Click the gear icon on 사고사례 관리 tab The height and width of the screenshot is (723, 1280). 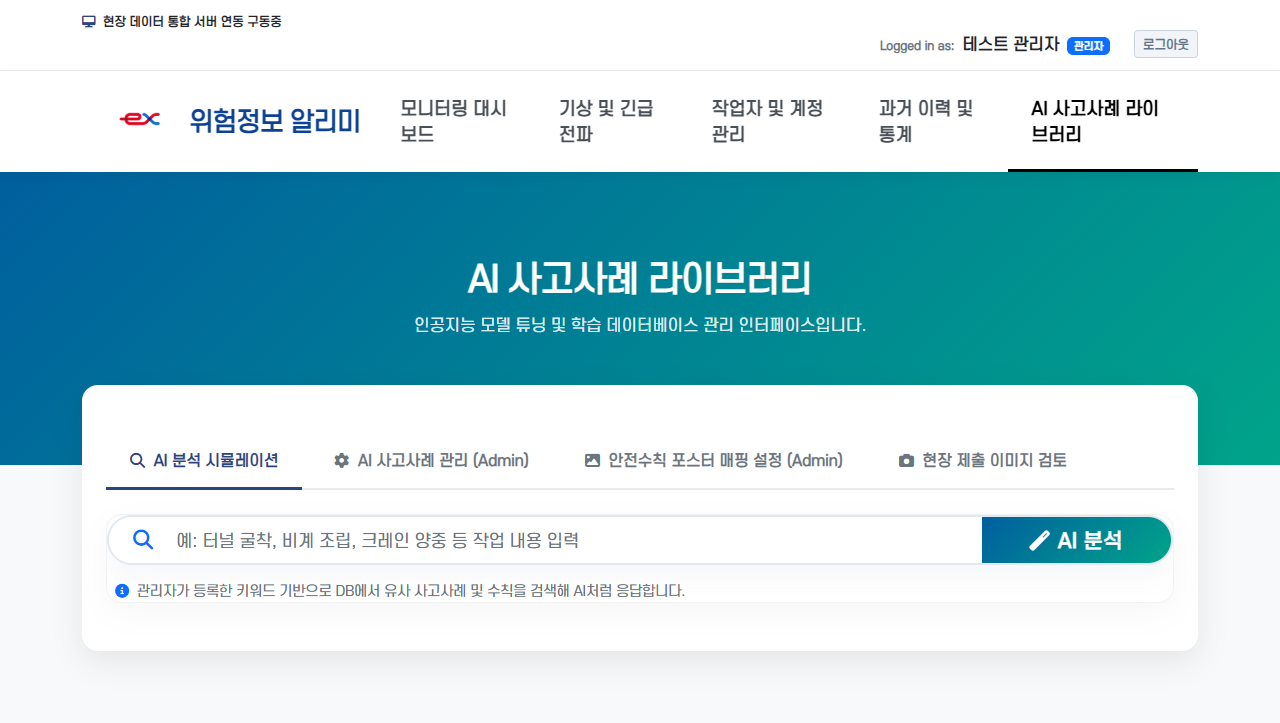(341, 461)
